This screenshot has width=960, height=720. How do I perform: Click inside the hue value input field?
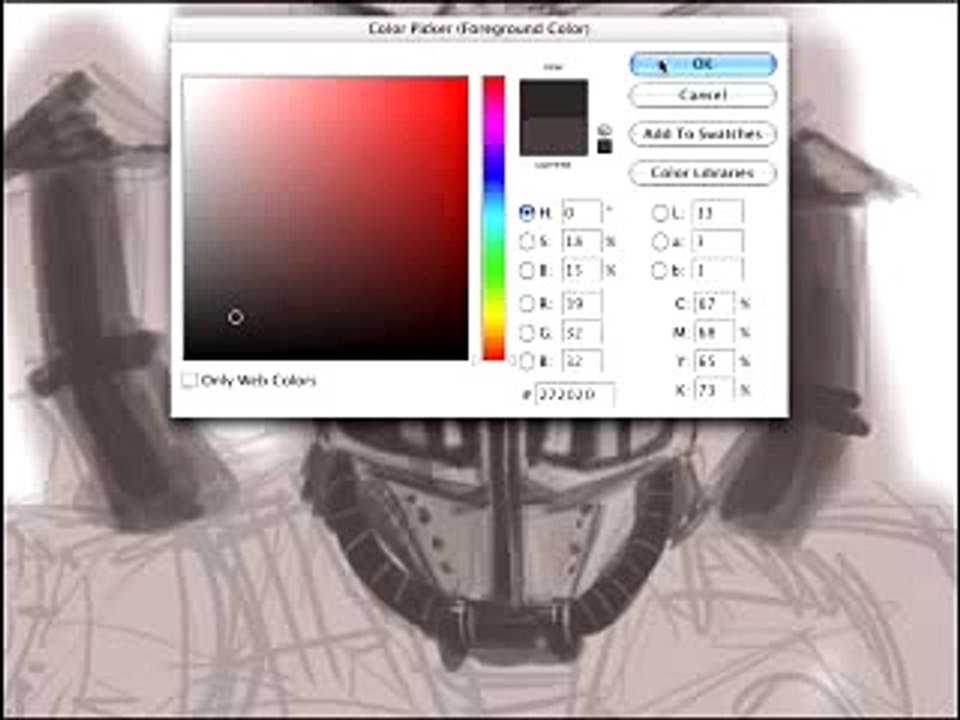point(582,212)
